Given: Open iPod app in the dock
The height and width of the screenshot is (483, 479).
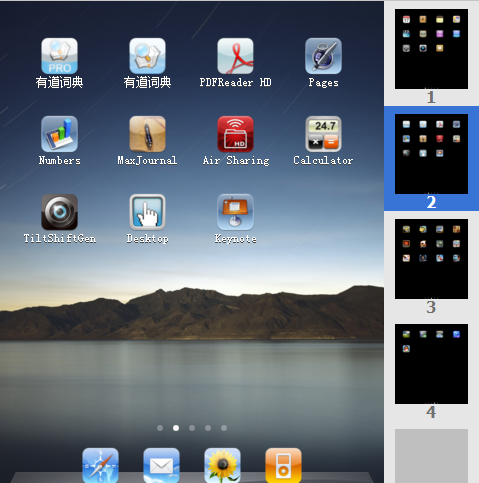Looking at the screenshot, I should [283, 465].
